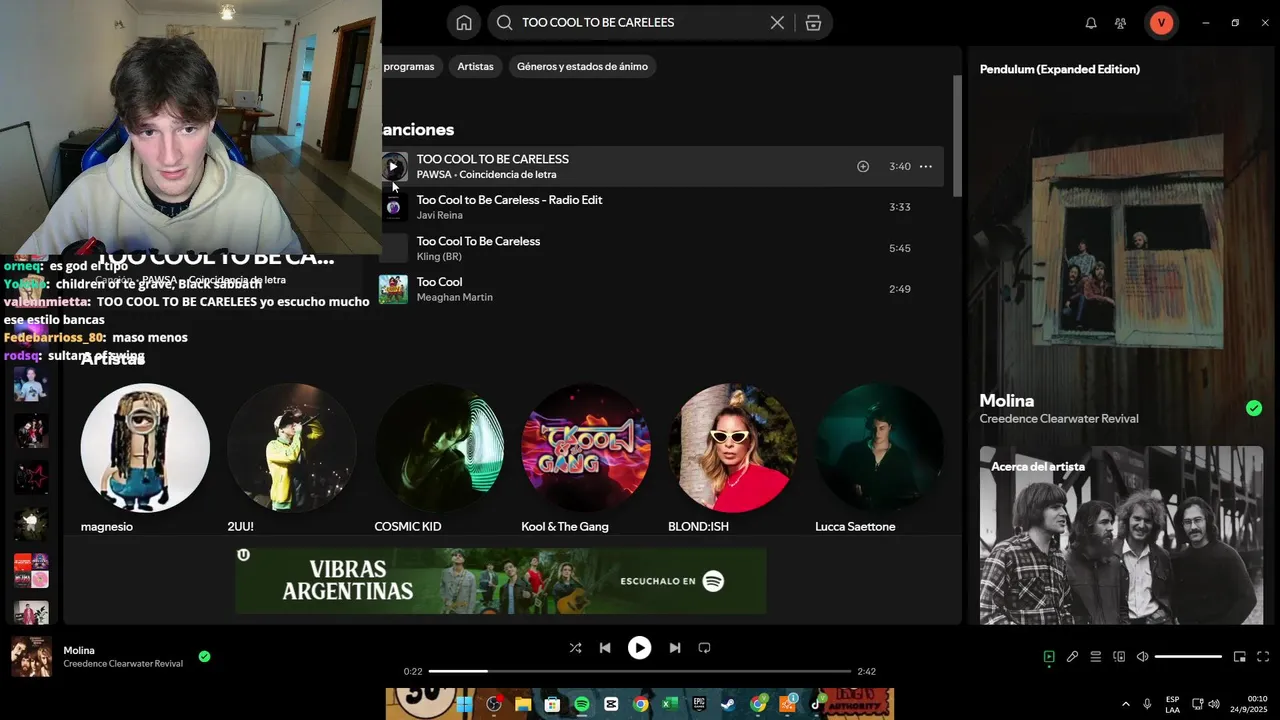Open Steam from the taskbar
The height and width of the screenshot is (720, 1280).
[729, 704]
